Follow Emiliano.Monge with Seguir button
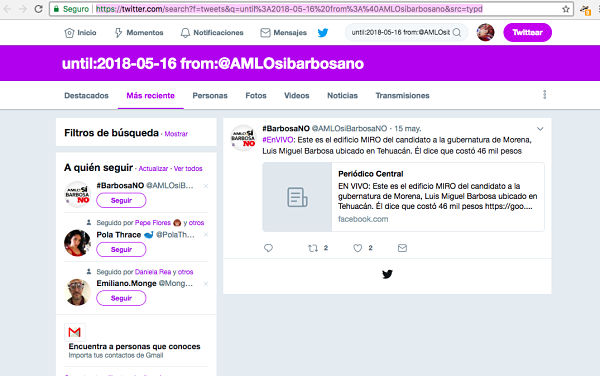 coord(121,298)
